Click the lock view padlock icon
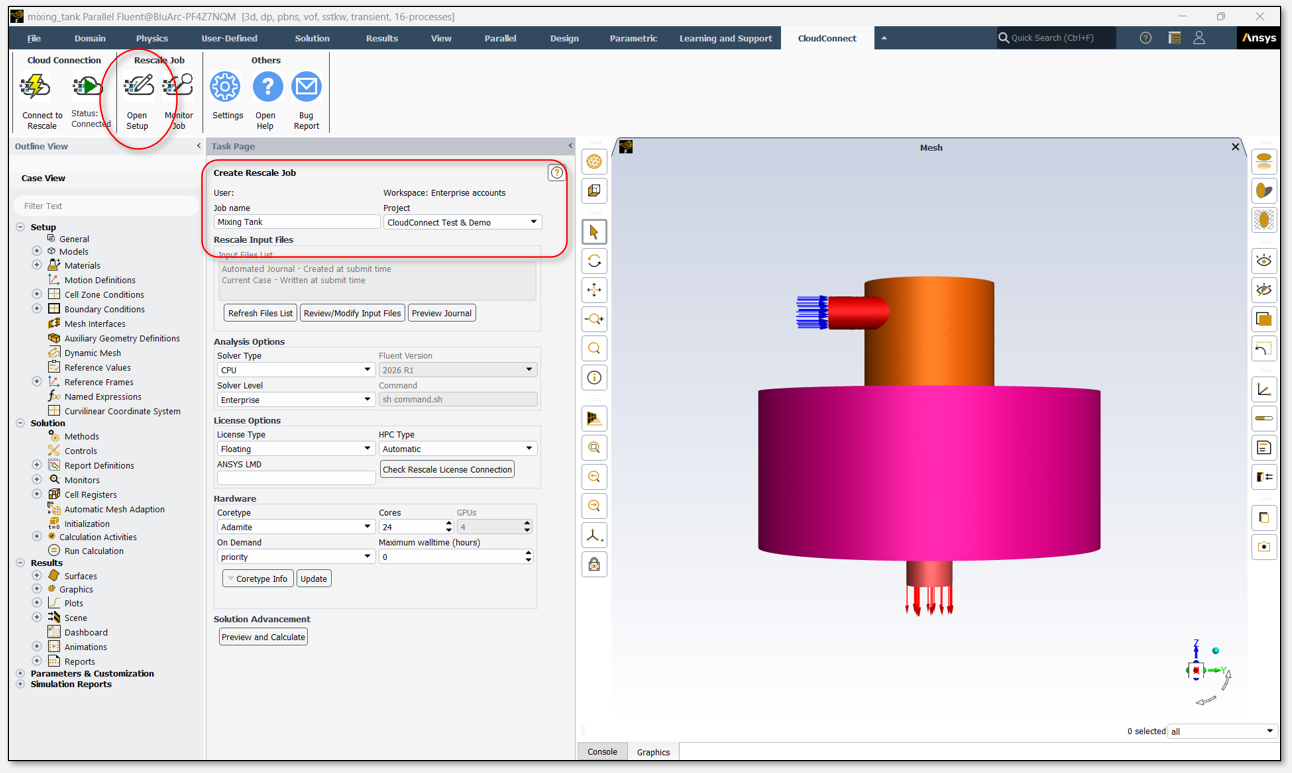This screenshot has height=773, width=1292. tap(594, 565)
